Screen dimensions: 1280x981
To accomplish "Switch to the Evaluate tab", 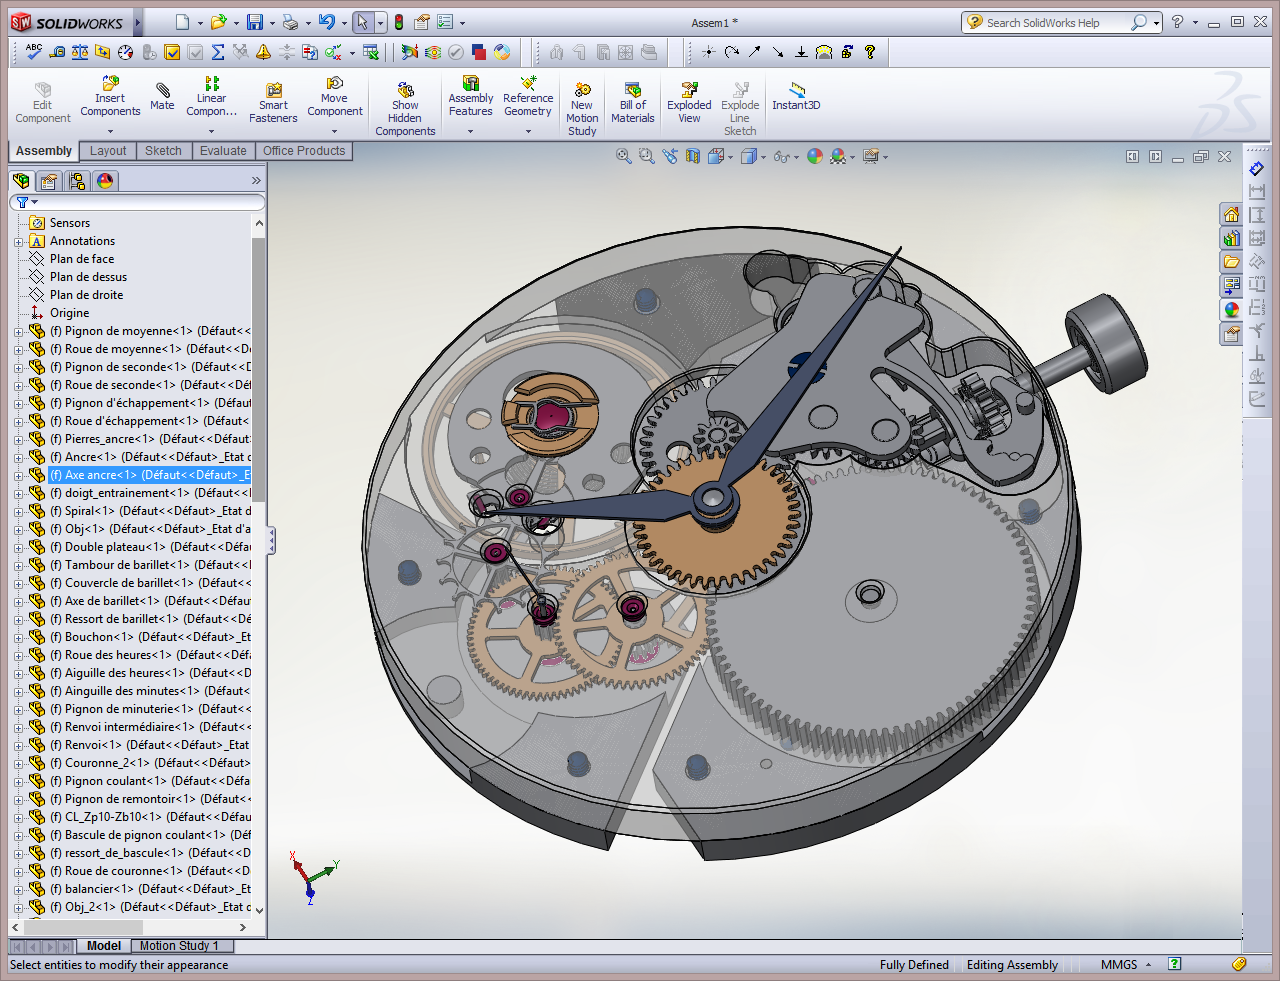I will tap(223, 151).
